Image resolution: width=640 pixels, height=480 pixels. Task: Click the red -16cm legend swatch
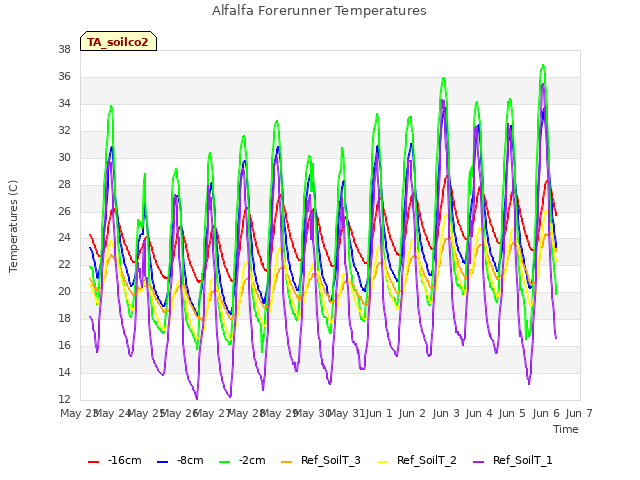point(93,462)
